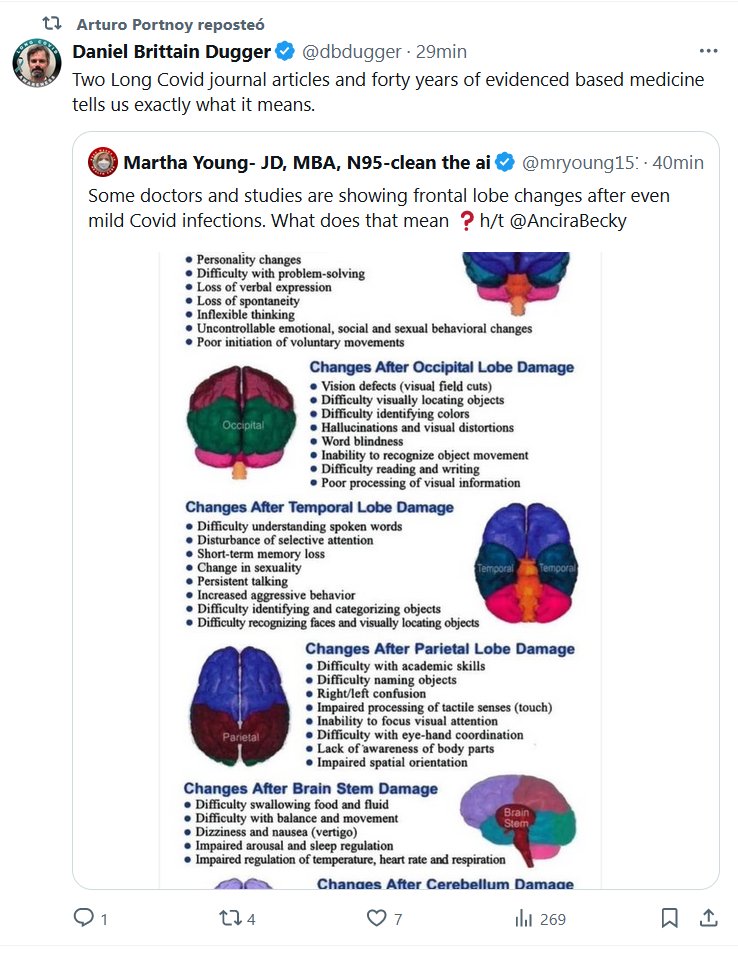Click the reply comment icon

[84, 918]
